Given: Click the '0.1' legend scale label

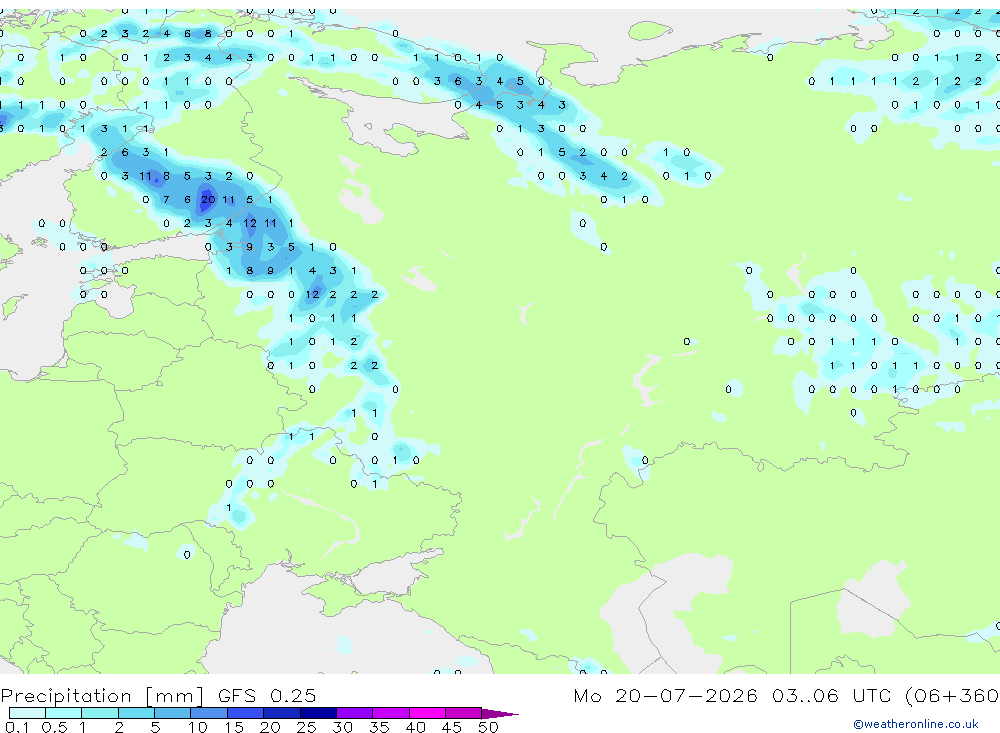Looking at the screenshot, I should 17,727.
